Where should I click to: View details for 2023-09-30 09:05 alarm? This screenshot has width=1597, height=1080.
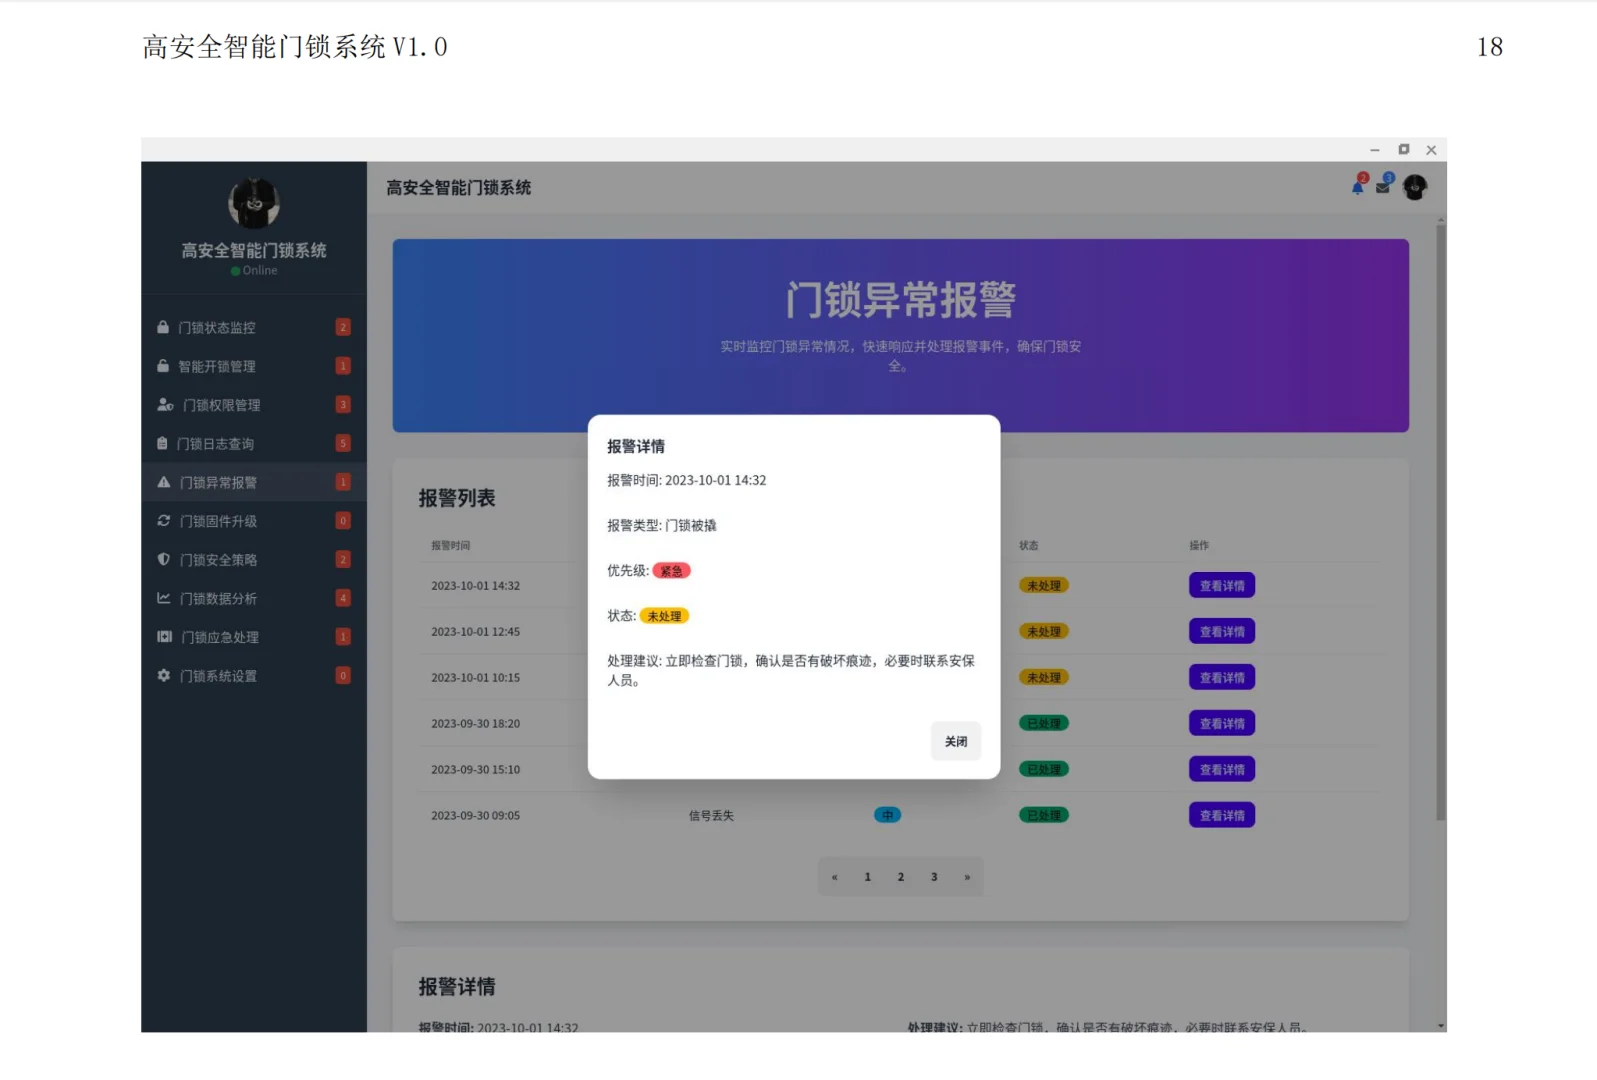(x=1222, y=816)
